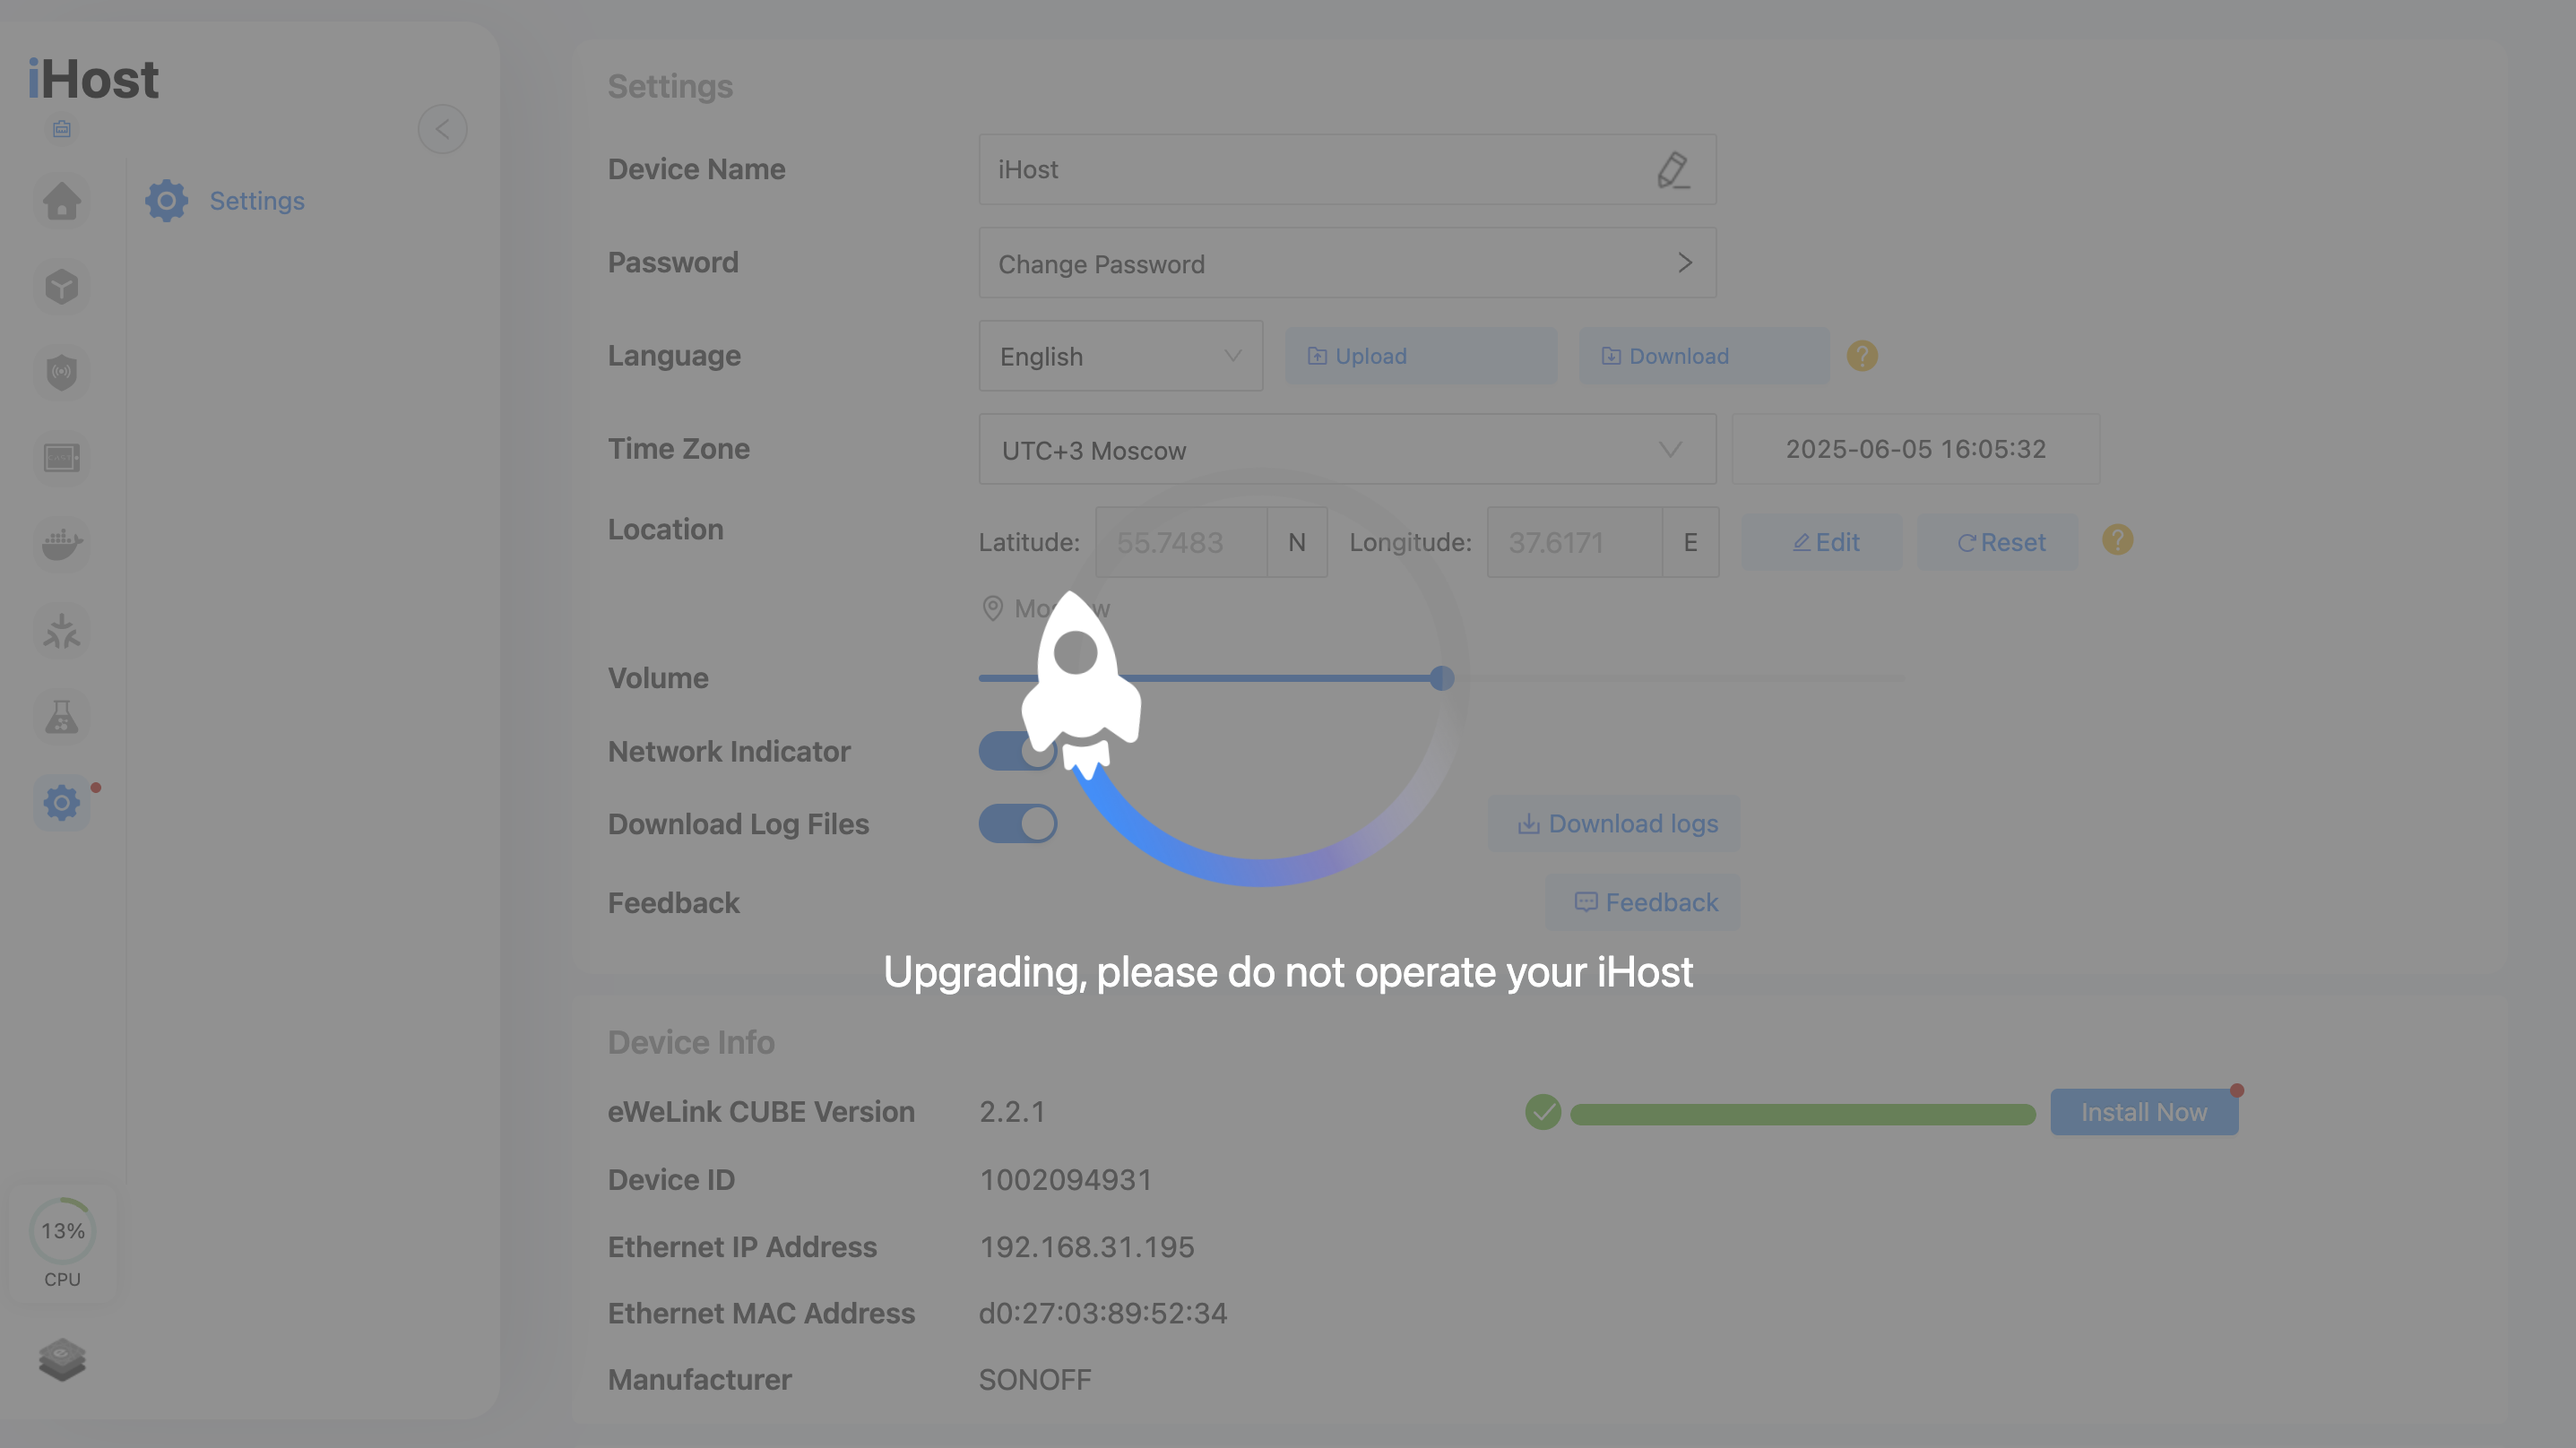Click the help icon next to language Download
The height and width of the screenshot is (1448, 2576).
tap(1862, 356)
